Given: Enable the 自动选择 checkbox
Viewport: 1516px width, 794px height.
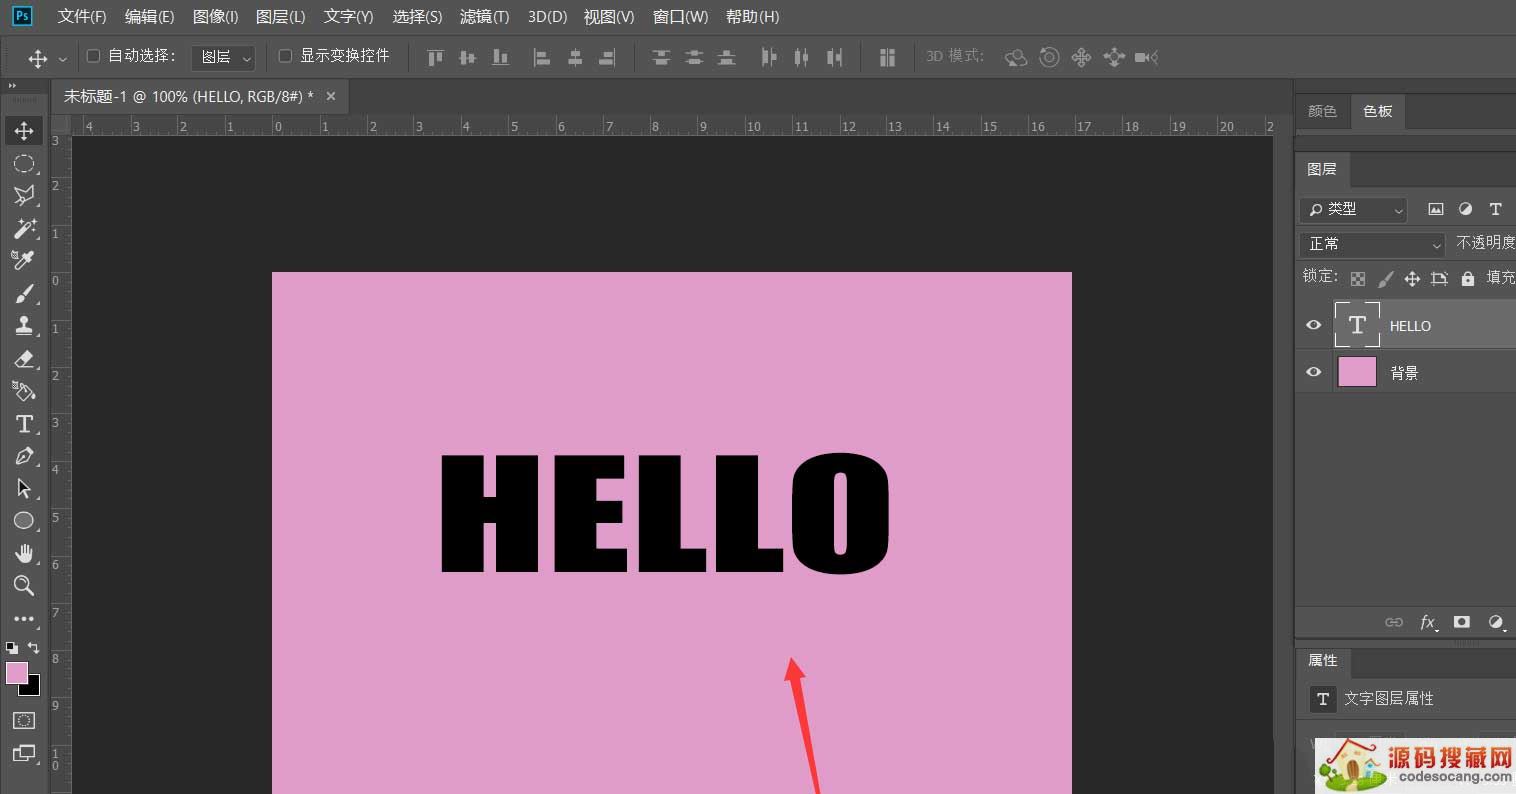Looking at the screenshot, I should click(x=94, y=56).
